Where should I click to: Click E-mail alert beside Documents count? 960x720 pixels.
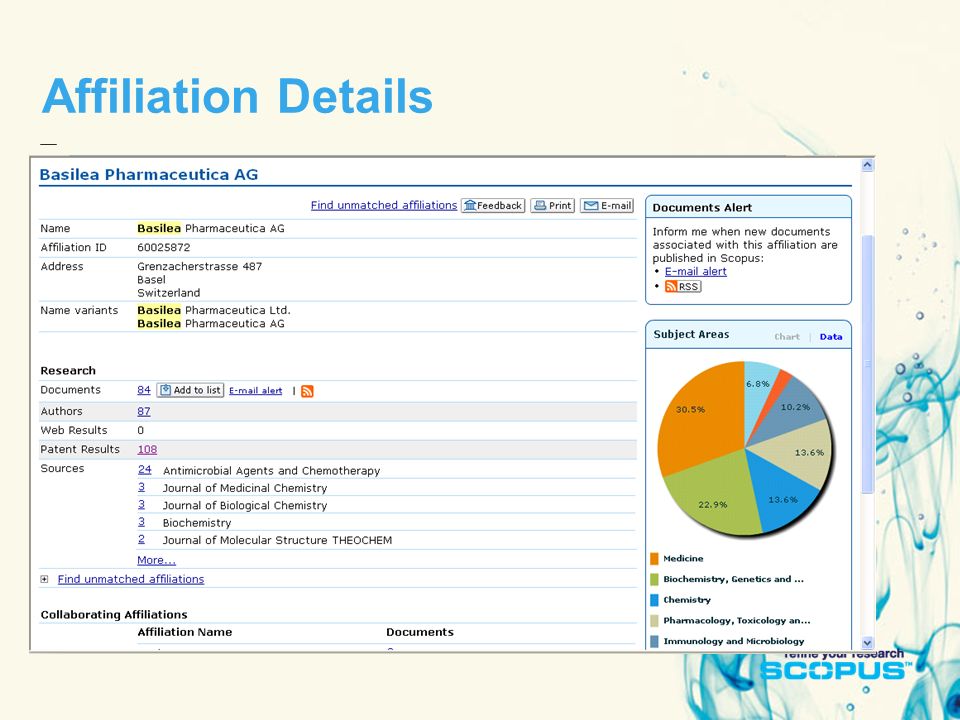click(x=255, y=391)
